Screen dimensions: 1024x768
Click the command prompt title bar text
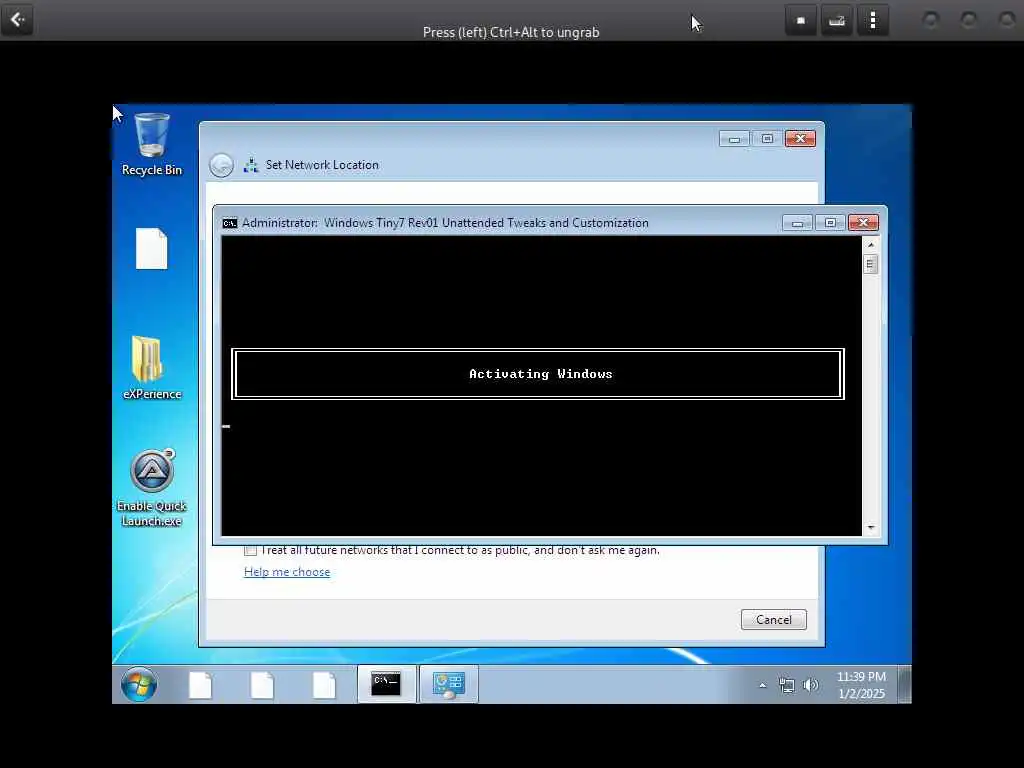pyautogui.click(x=445, y=223)
